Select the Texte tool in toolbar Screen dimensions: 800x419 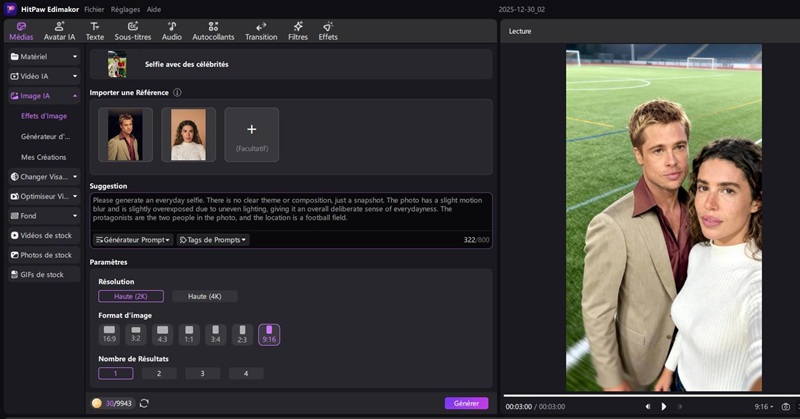tap(95, 30)
